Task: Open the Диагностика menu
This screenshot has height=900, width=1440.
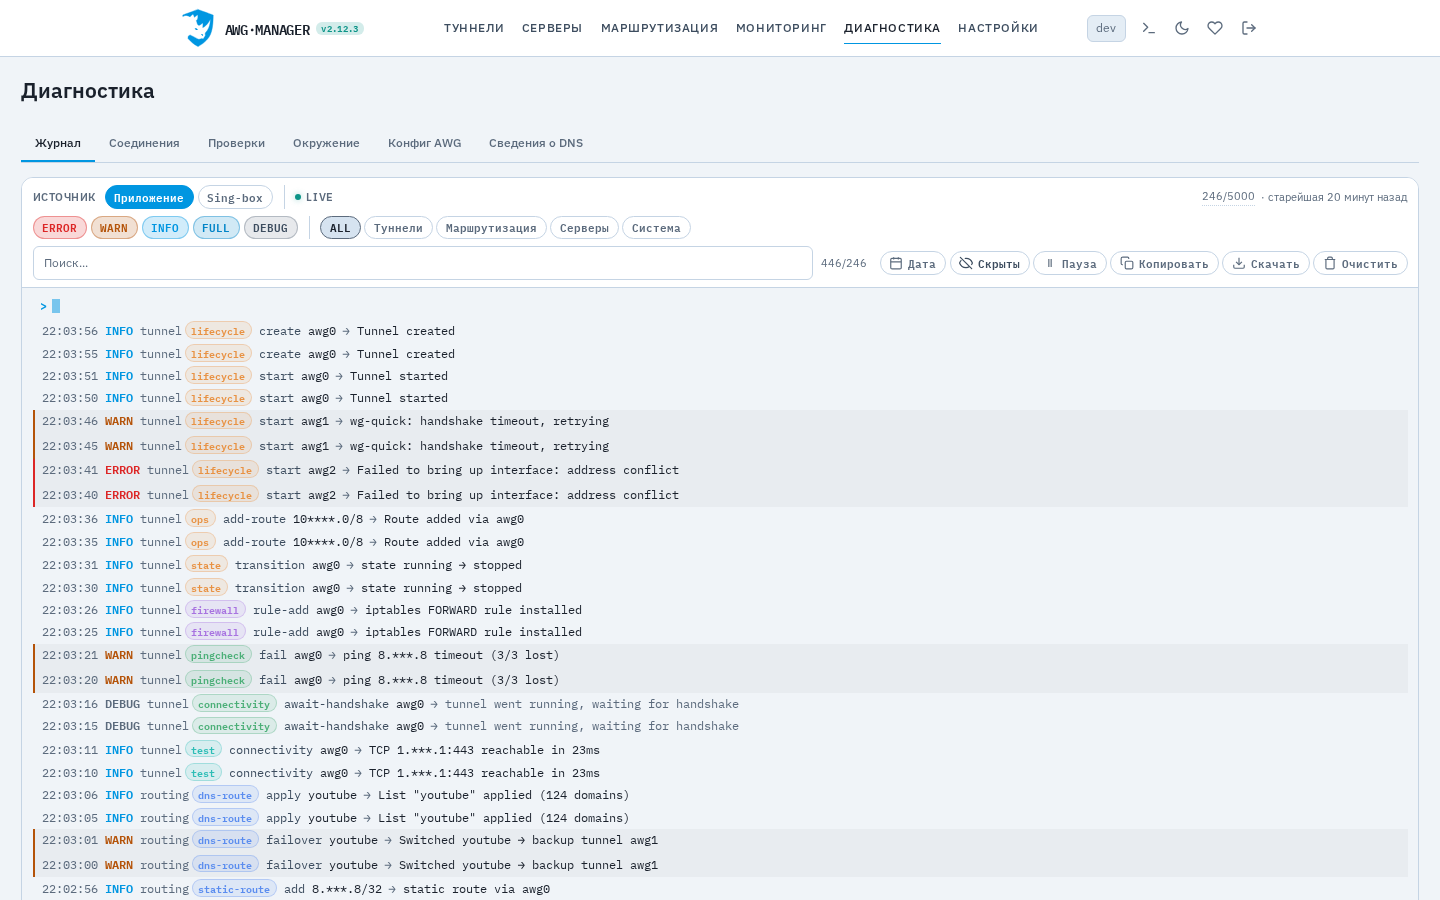Action: click(x=892, y=28)
